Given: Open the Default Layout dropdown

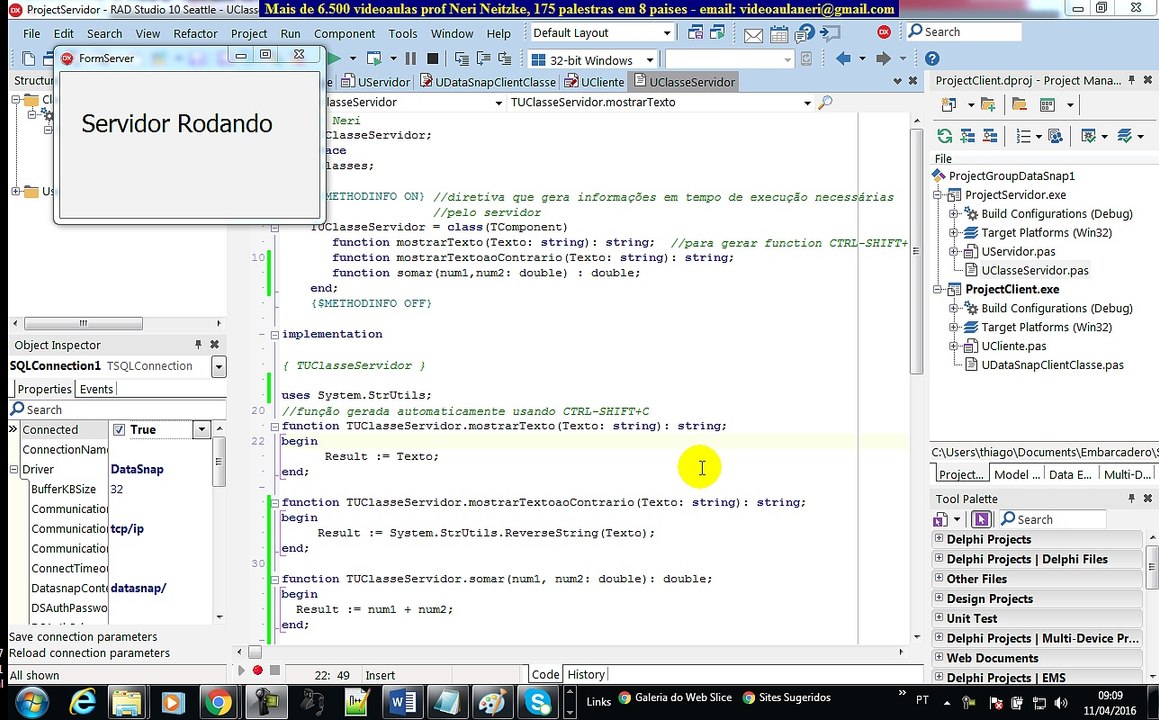Looking at the screenshot, I should pyautogui.click(x=667, y=33).
